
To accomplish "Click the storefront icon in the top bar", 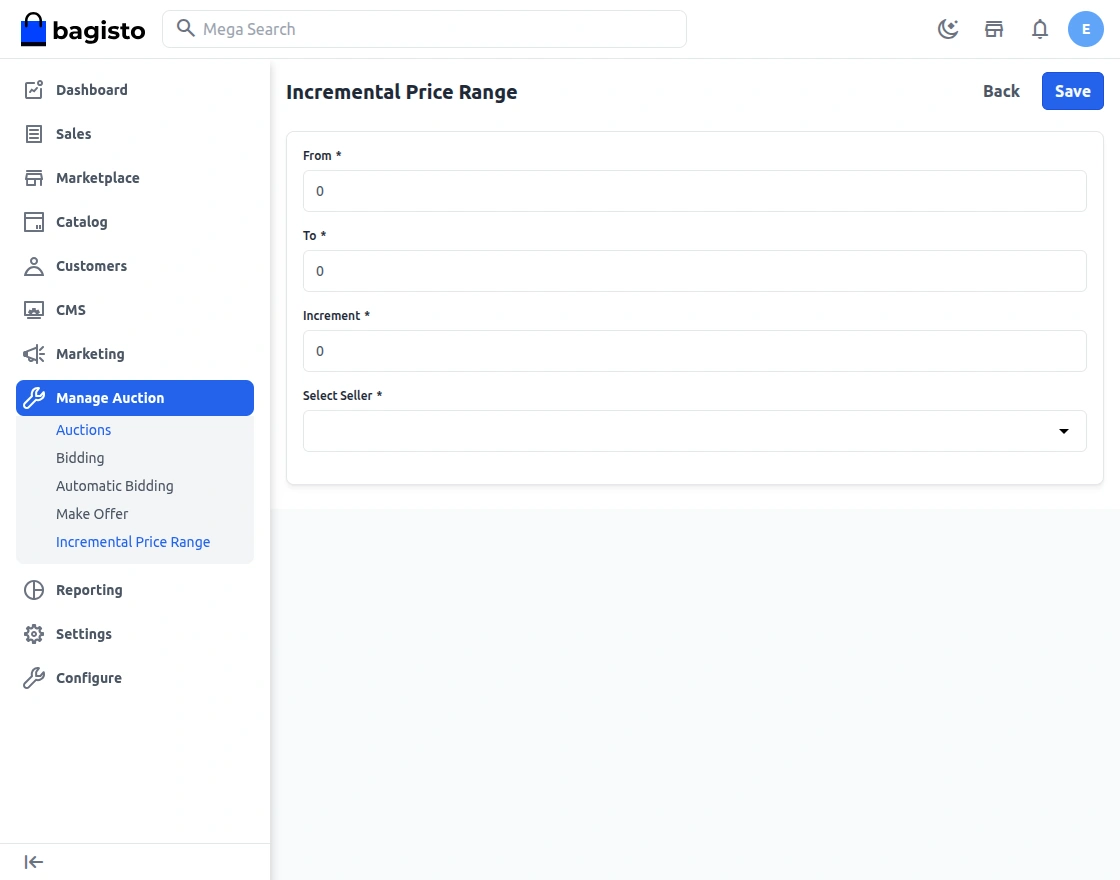I will click(x=994, y=29).
